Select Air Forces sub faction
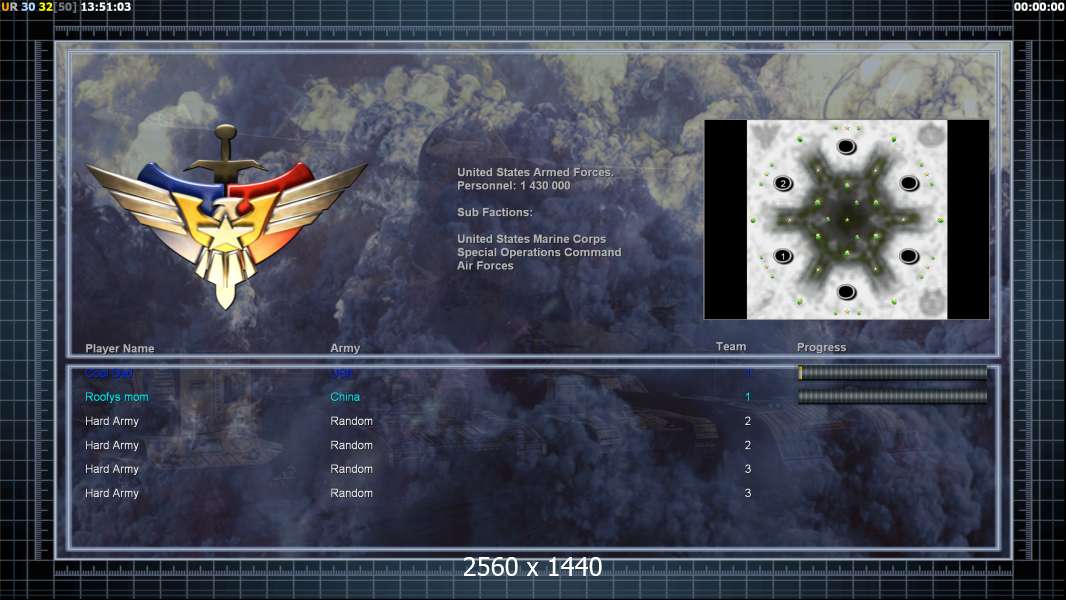The image size is (1066, 600). [485, 266]
